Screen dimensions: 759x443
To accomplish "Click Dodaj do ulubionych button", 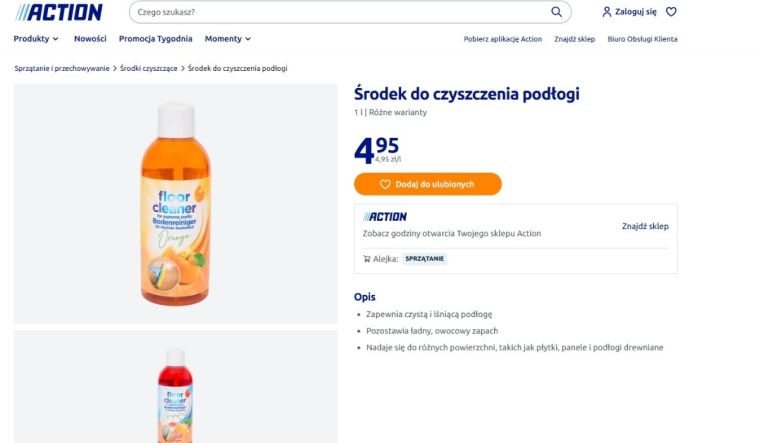I will 427,184.
